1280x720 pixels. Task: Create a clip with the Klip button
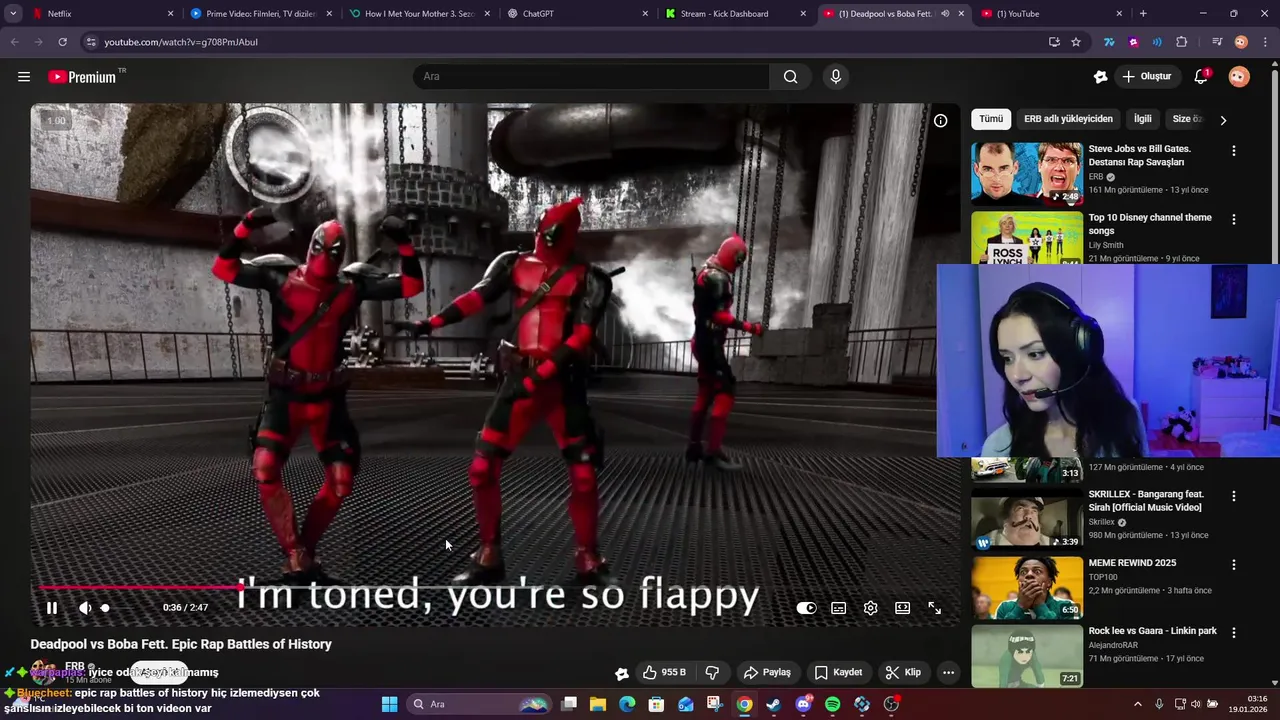tap(903, 673)
